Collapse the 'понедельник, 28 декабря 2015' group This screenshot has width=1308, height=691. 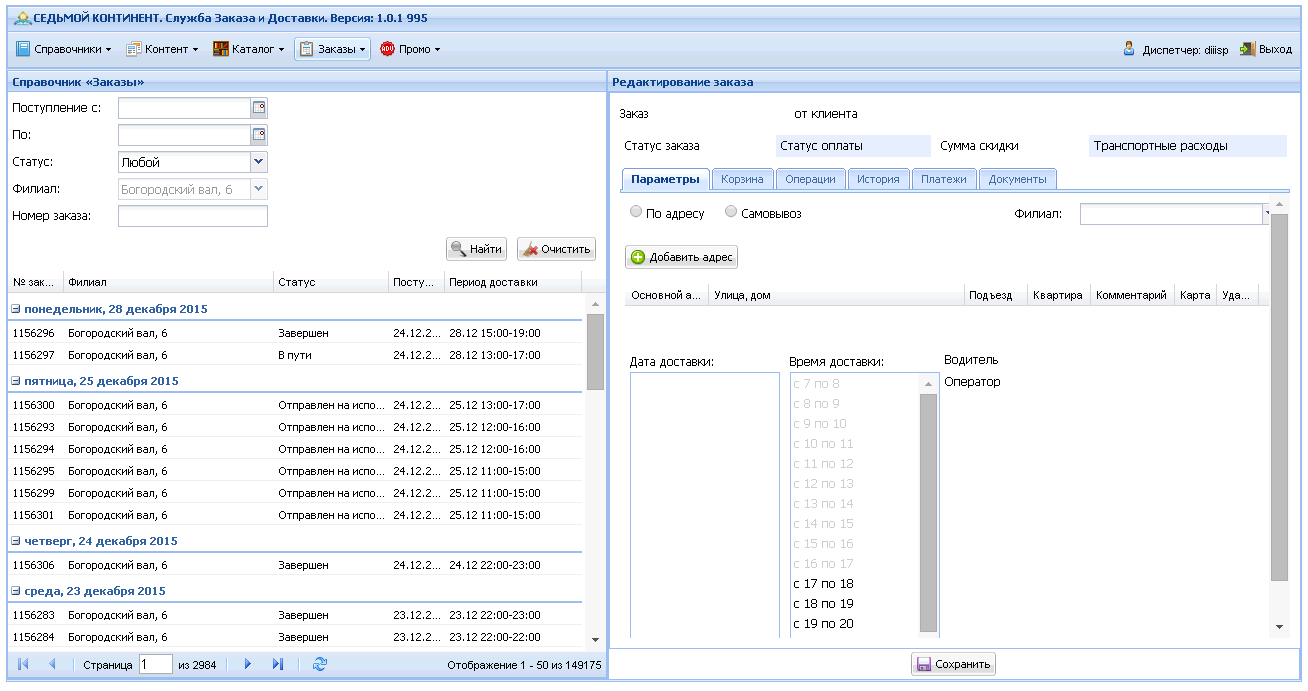point(16,309)
